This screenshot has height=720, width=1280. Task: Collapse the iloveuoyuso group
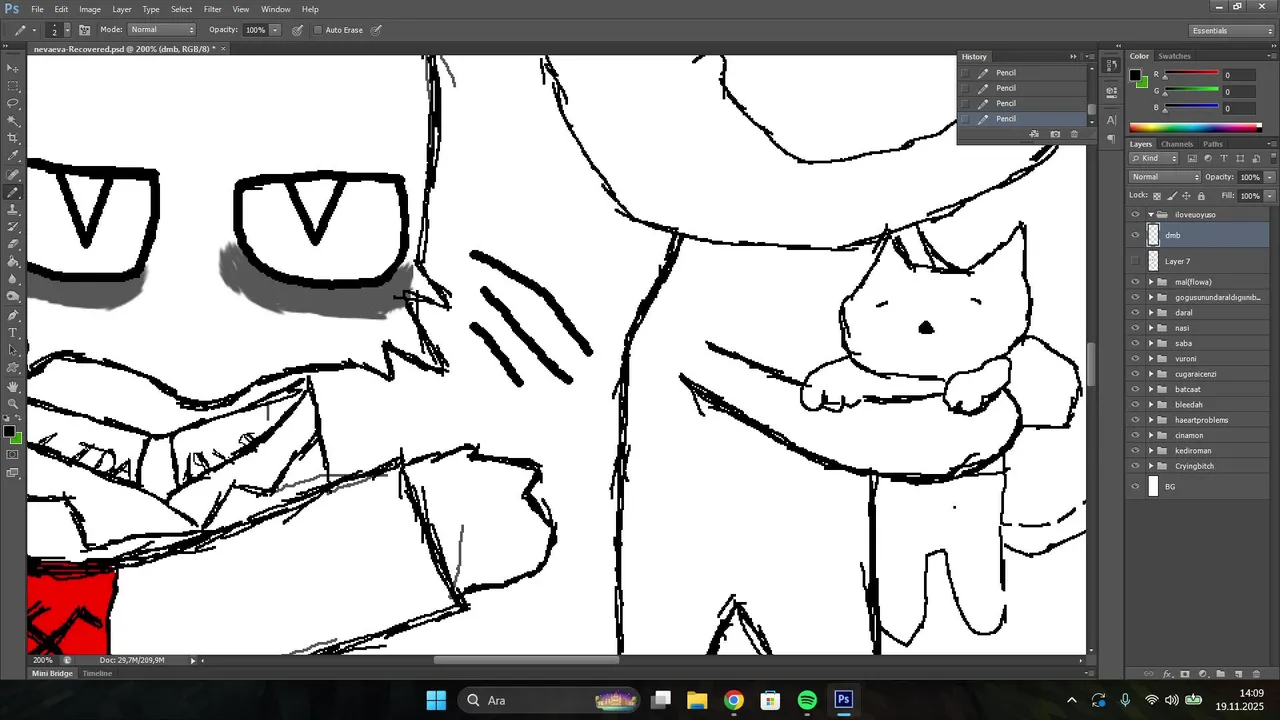coord(1151,214)
